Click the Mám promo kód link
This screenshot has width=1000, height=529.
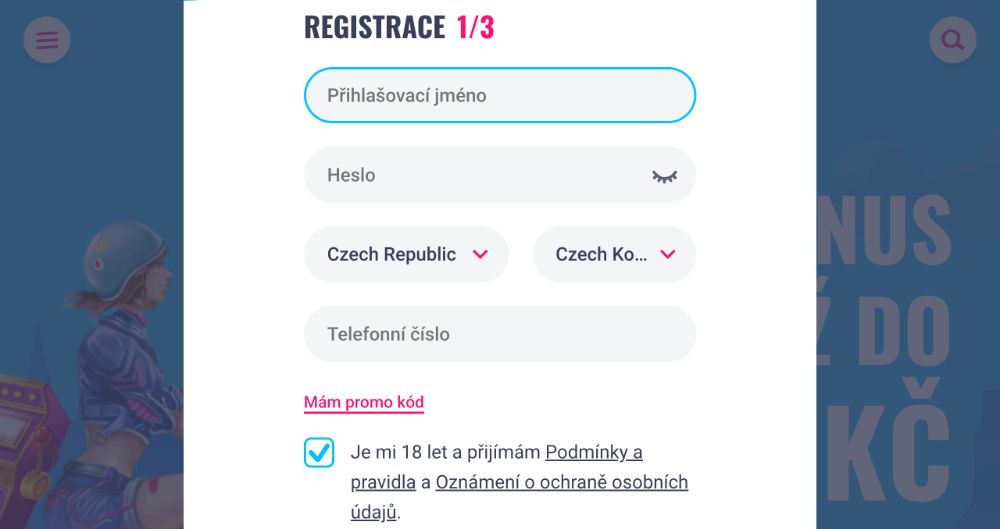tap(364, 403)
